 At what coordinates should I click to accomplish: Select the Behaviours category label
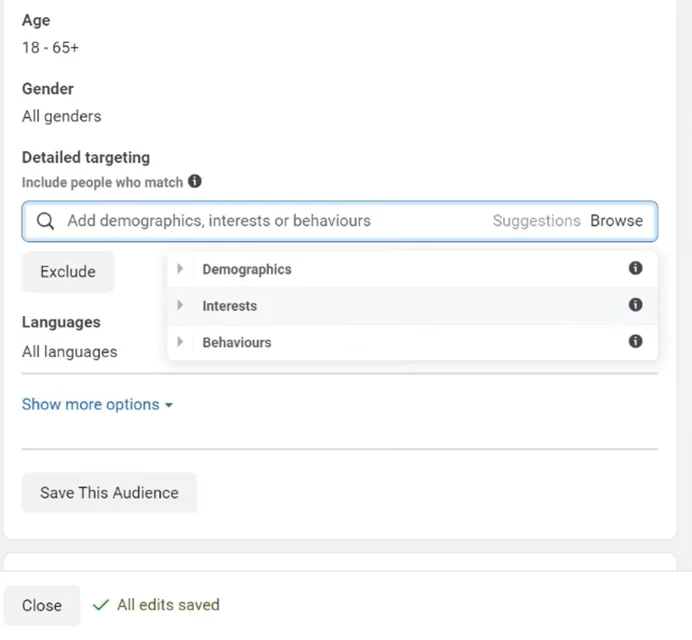[237, 342]
